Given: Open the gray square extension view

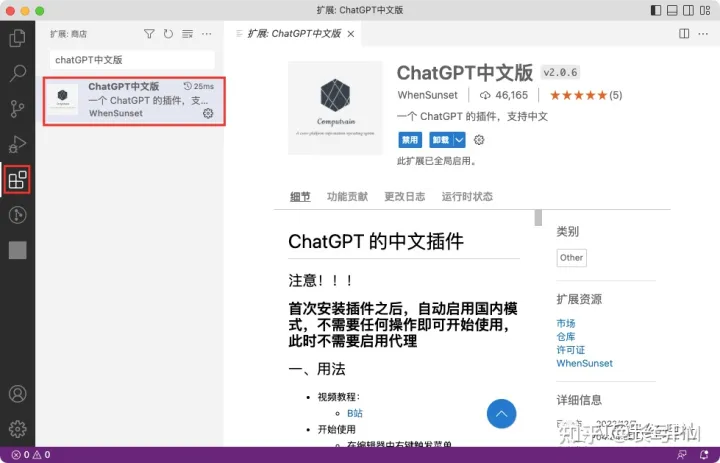Looking at the screenshot, I should (17, 250).
